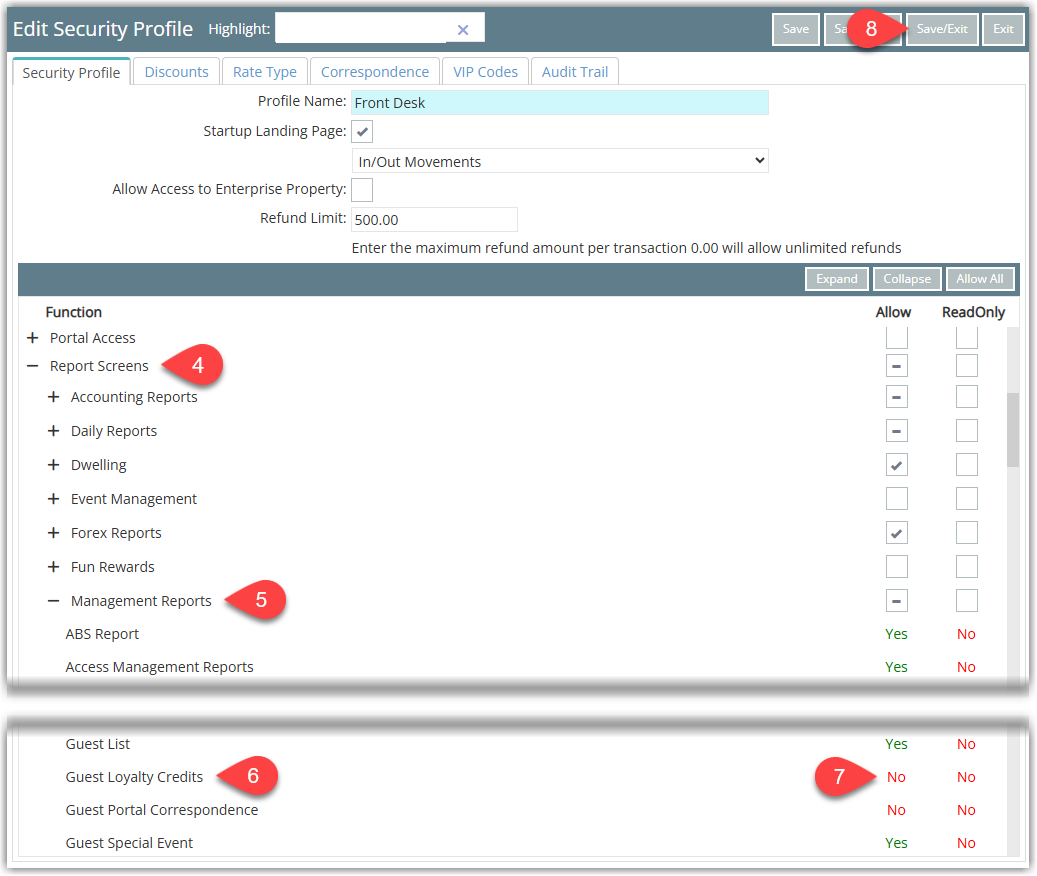Select the Guest Loyalty Credits row label
Screen dimensions: 1037x876
pyautogui.click(x=134, y=777)
